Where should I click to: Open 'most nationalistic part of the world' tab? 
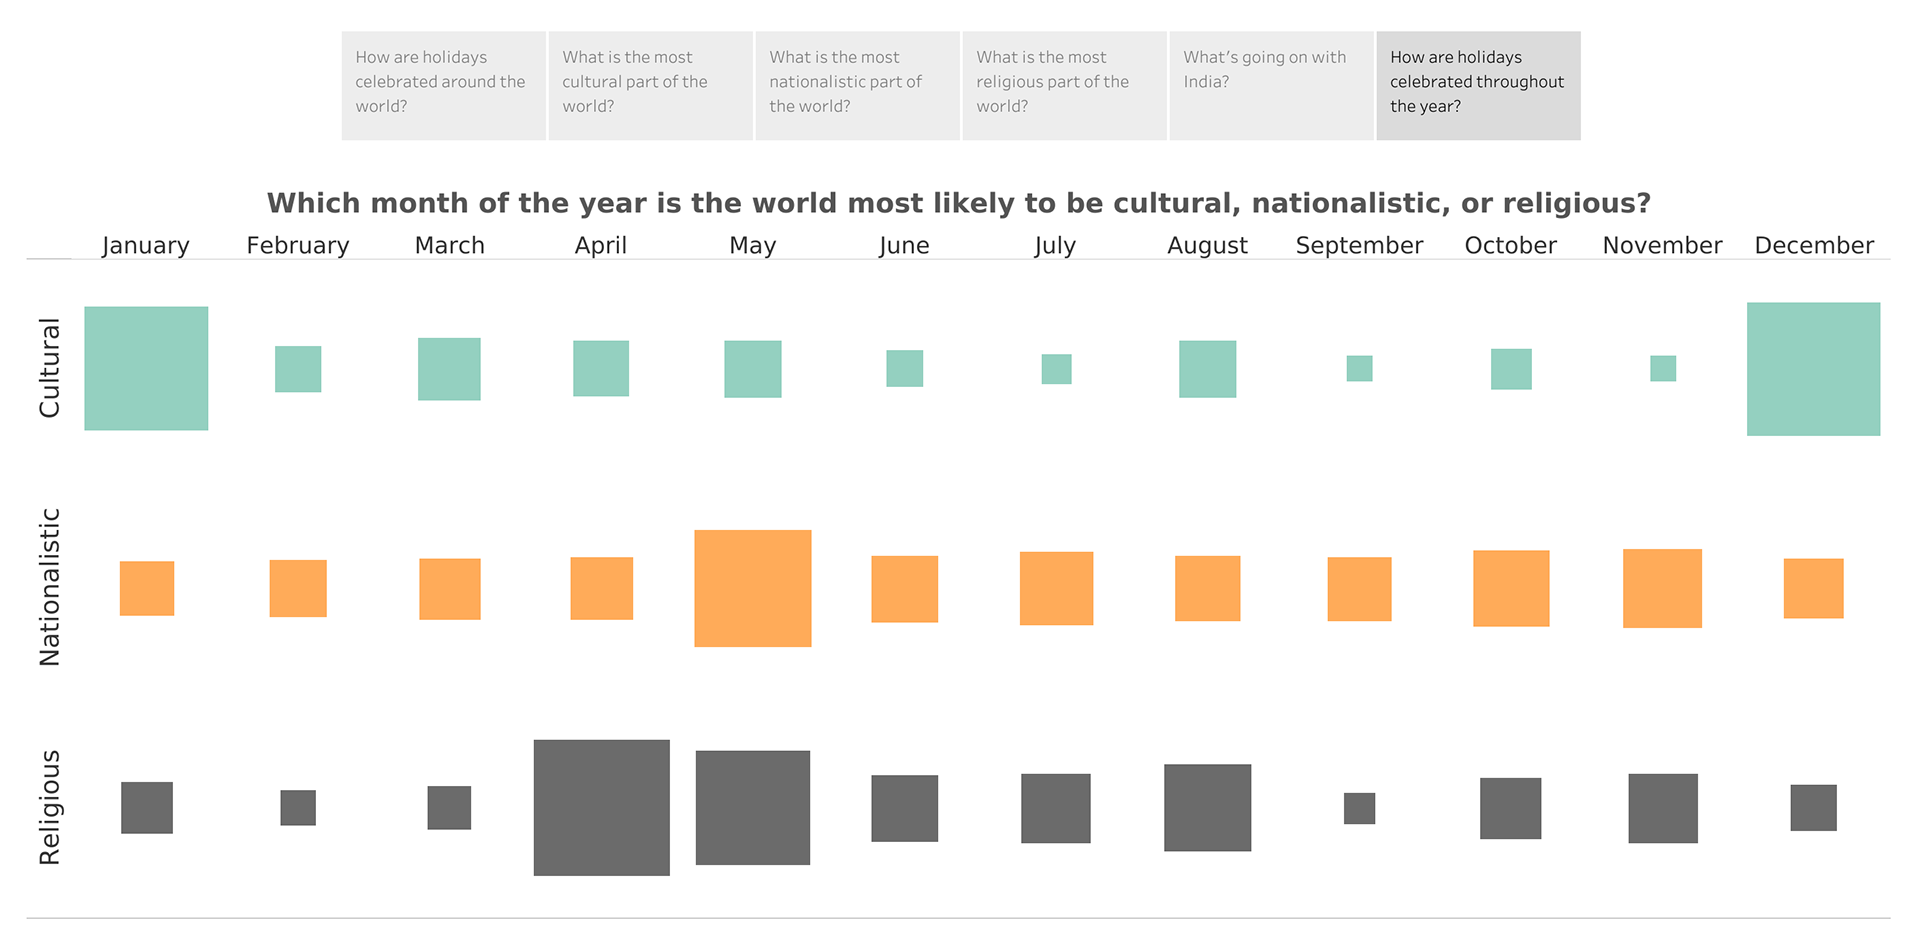(x=857, y=85)
